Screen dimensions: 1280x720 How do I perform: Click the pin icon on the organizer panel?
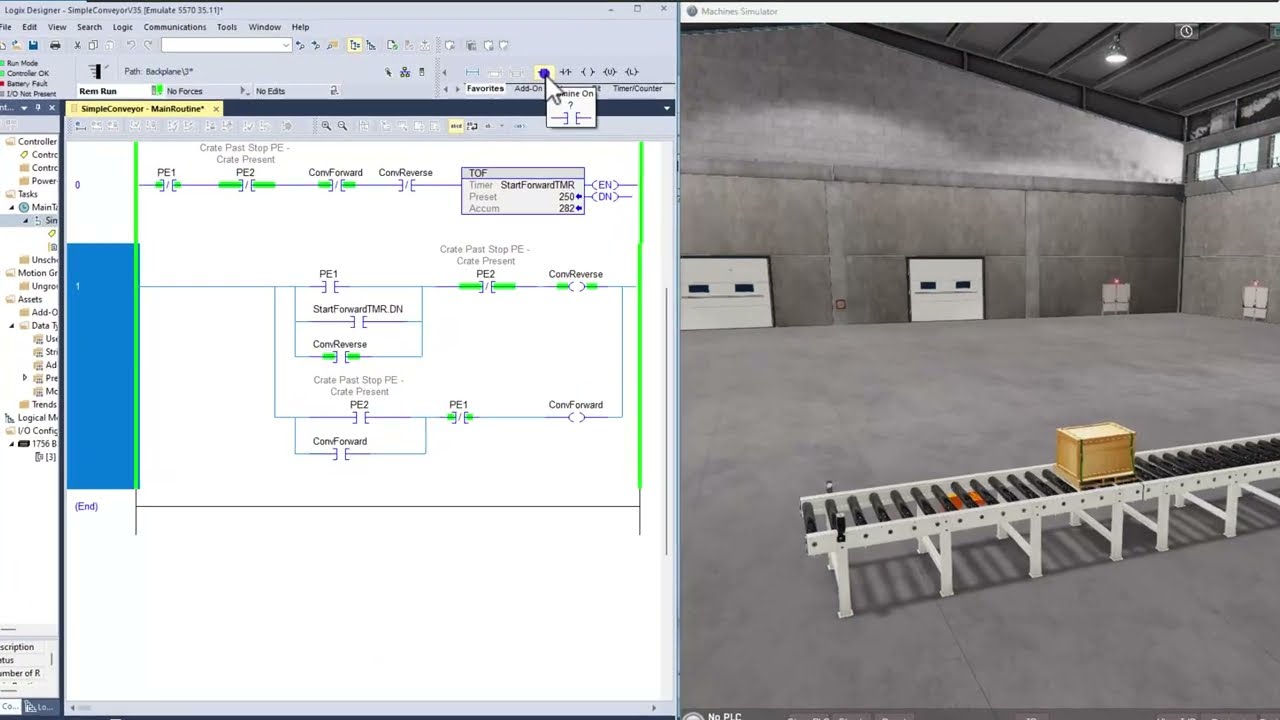tap(38, 108)
